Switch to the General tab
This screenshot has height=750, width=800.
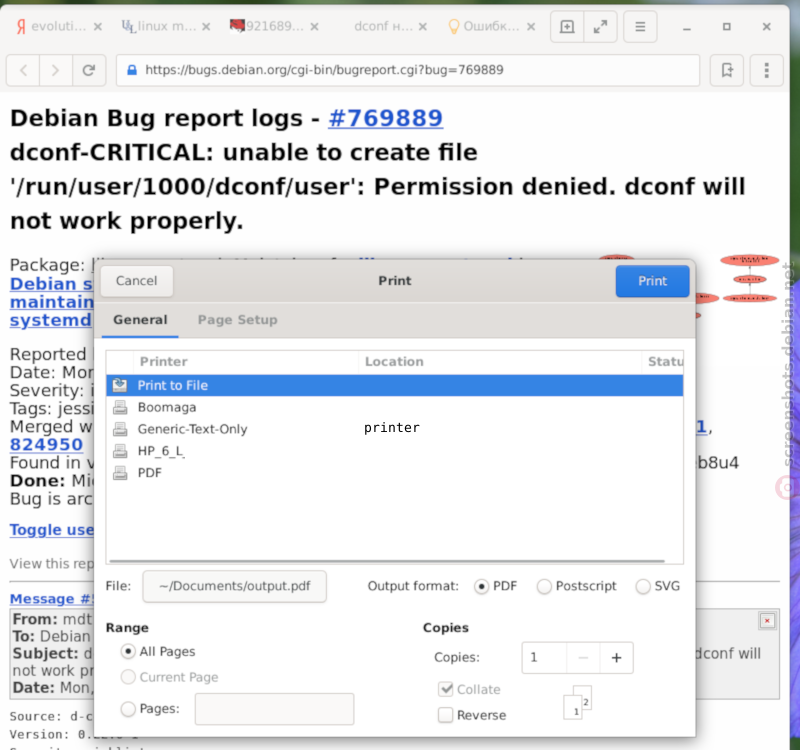tap(140, 320)
